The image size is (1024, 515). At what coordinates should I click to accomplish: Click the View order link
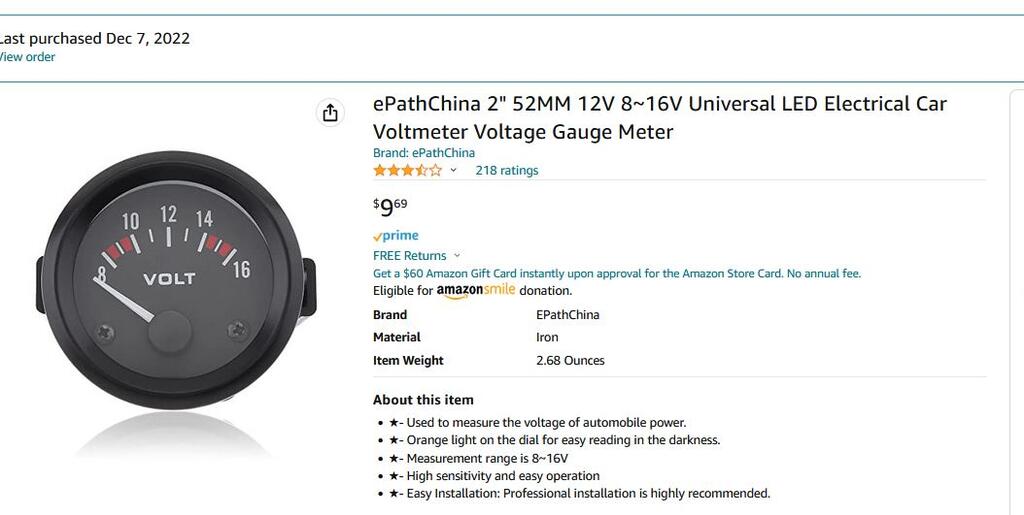tap(27, 57)
